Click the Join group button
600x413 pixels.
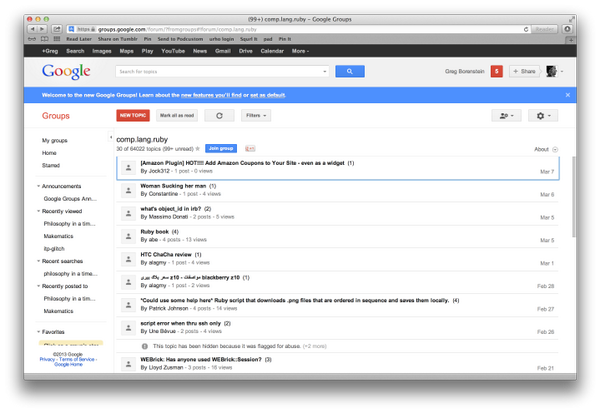point(221,149)
